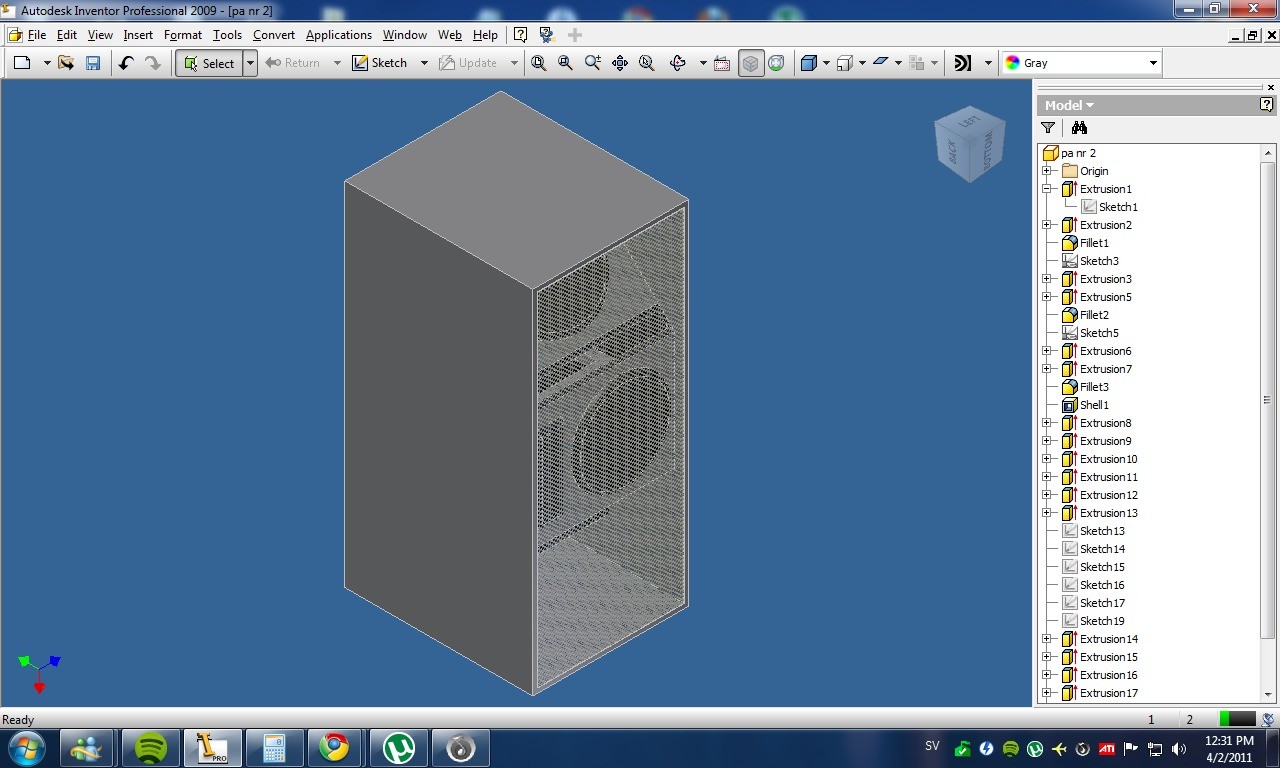Image resolution: width=1280 pixels, height=768 pixels.
Task: Expand the Extrusion2 tree node
Action: click(x=1047, y=225)
